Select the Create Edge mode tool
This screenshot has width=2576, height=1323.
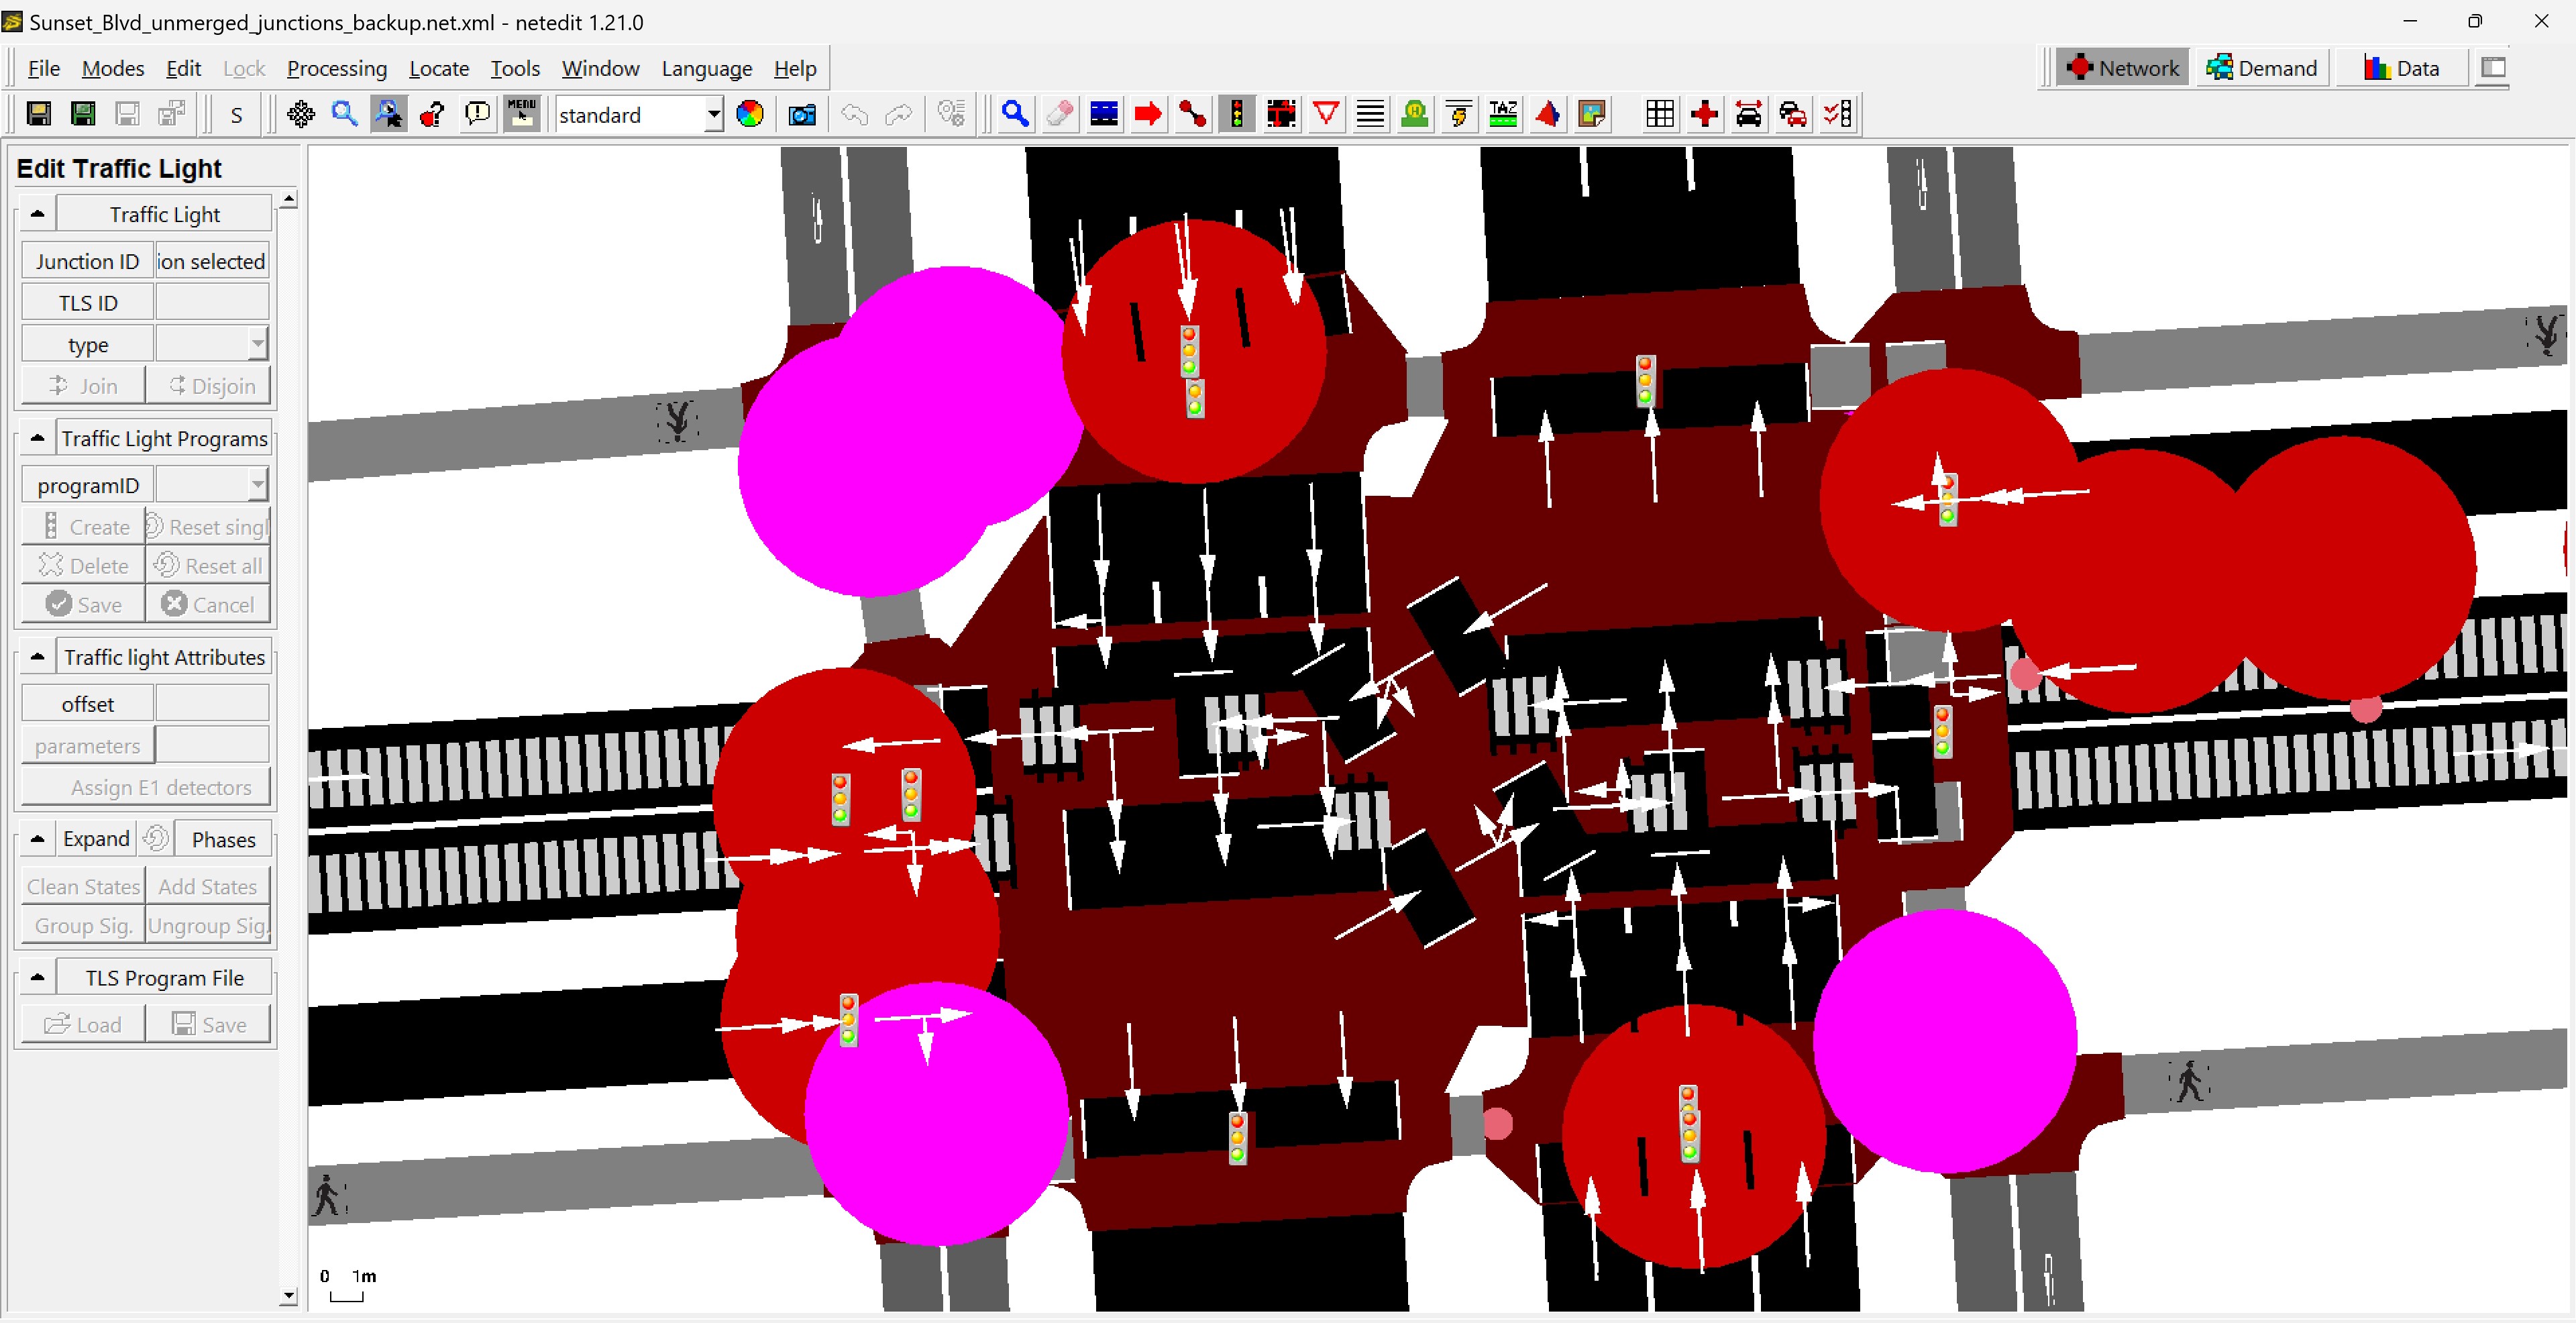1192,114
